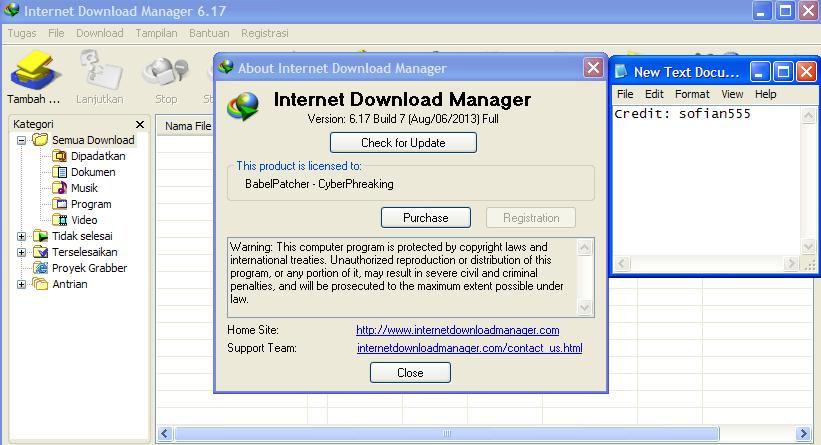
Task: Click the 'BabelPatcher - CyberPhreaking' licensee text
Action: pyautogui.click(x=319, y=184)
